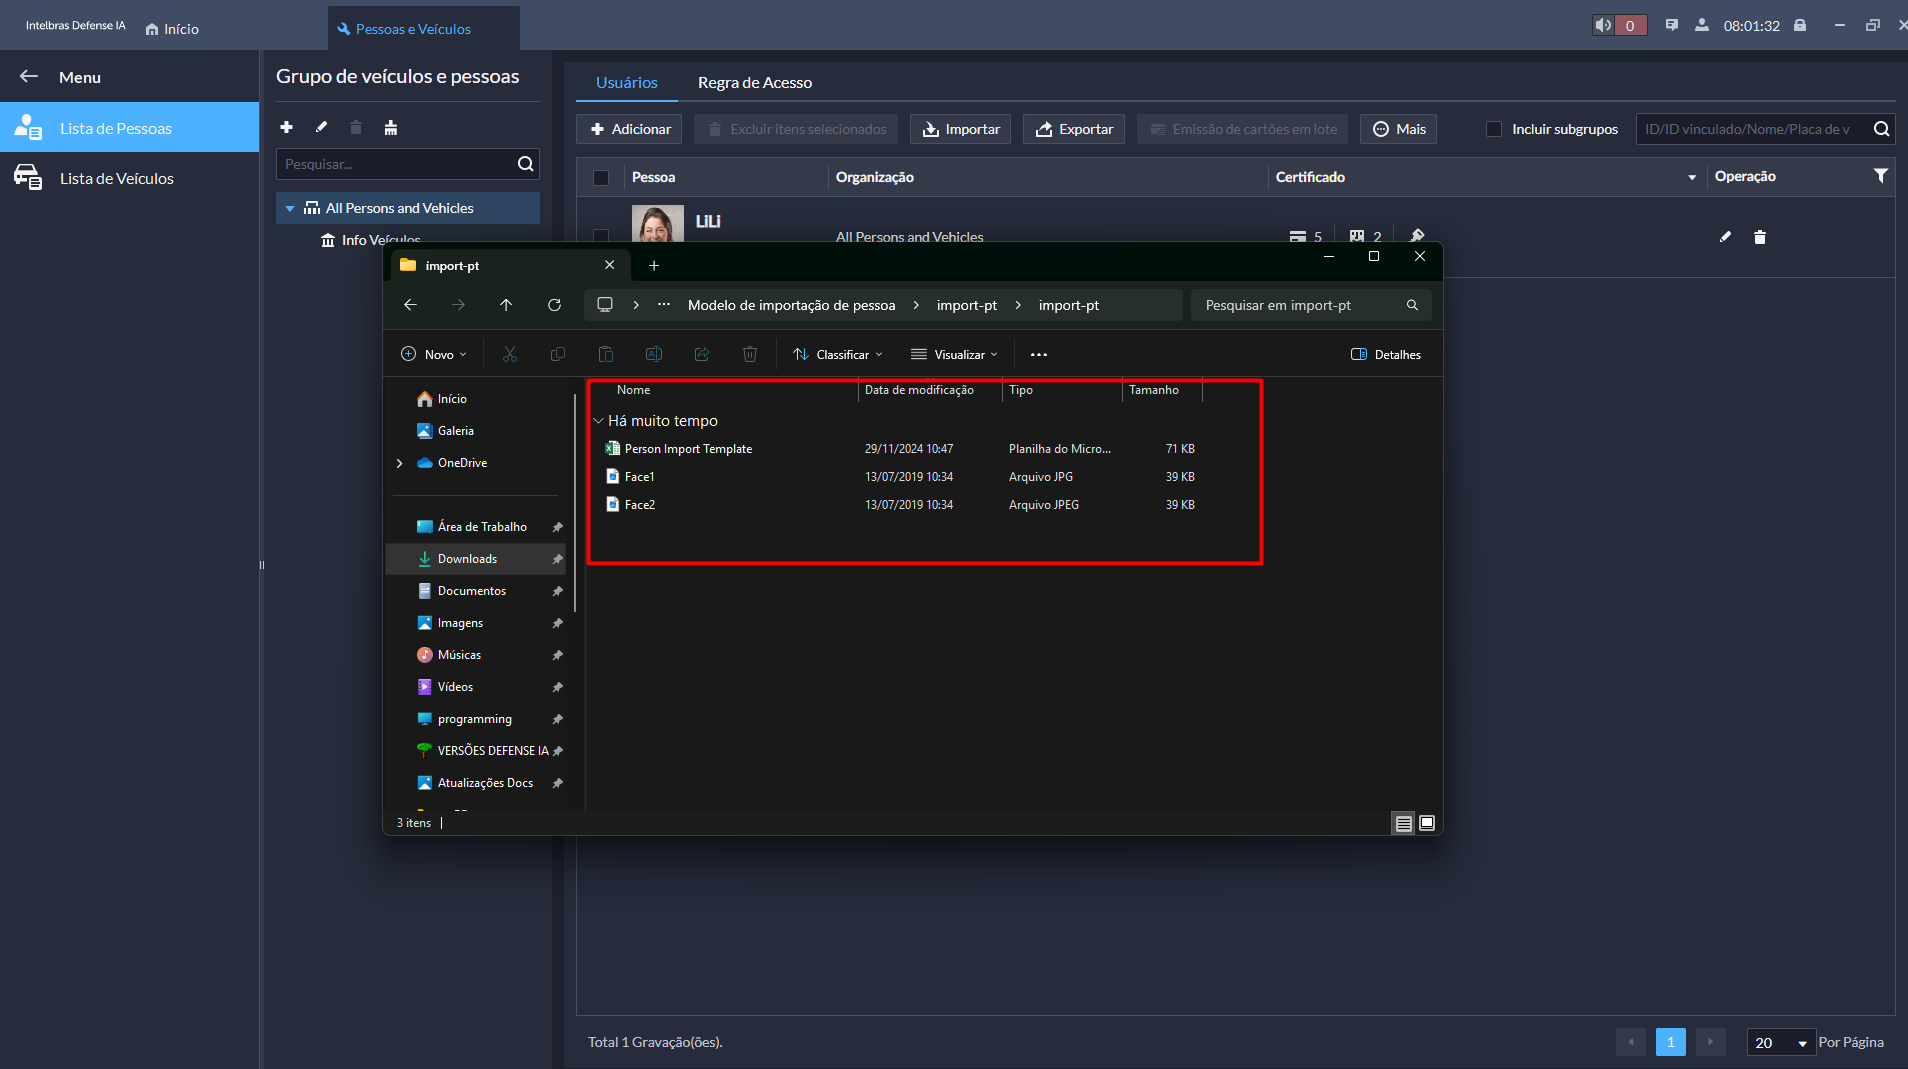Go up one folder with up arrow

point(506,305)
